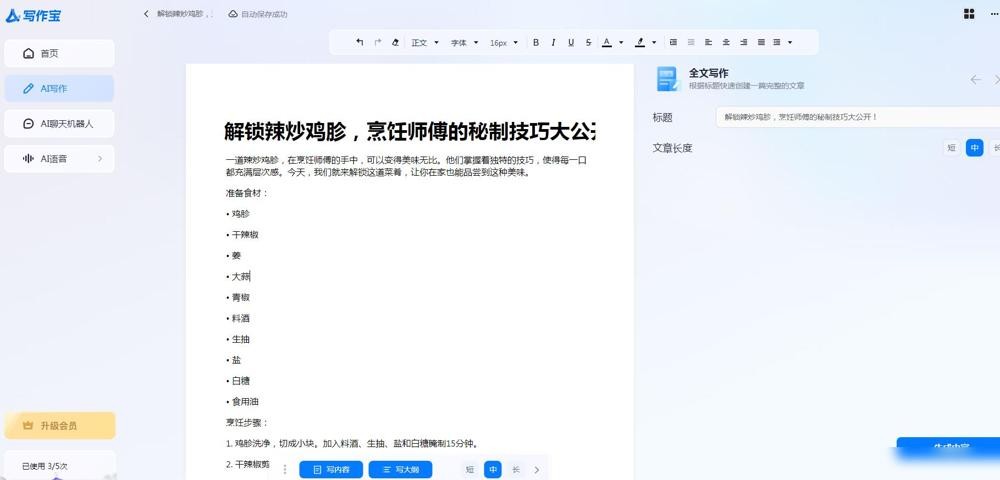Apply strikethrough formatting

tap(588, 43)
